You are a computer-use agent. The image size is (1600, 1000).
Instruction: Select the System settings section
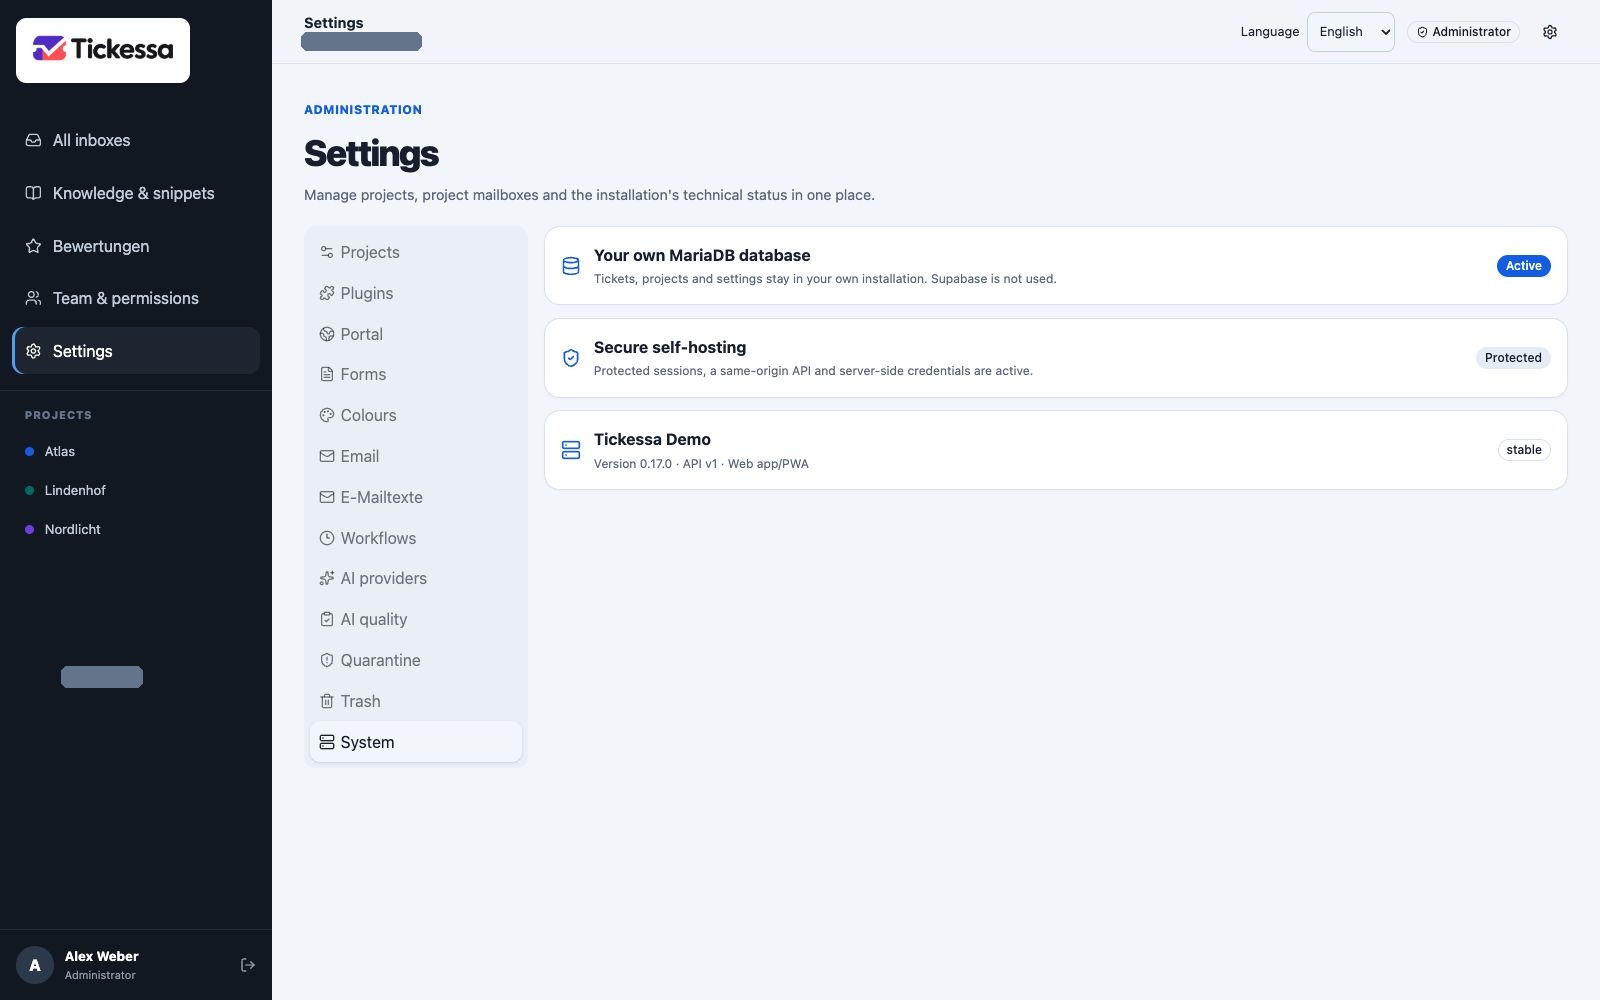click(x=416, y=742)
